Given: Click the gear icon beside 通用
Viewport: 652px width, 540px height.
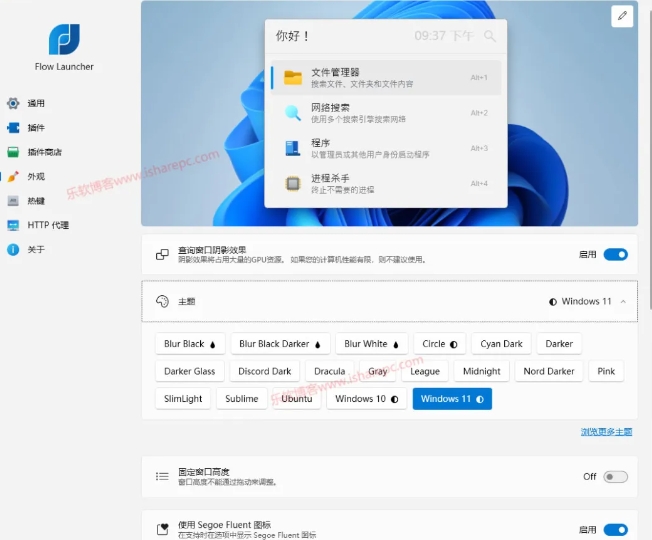Looking at the screenshot, I should point(13,103).
